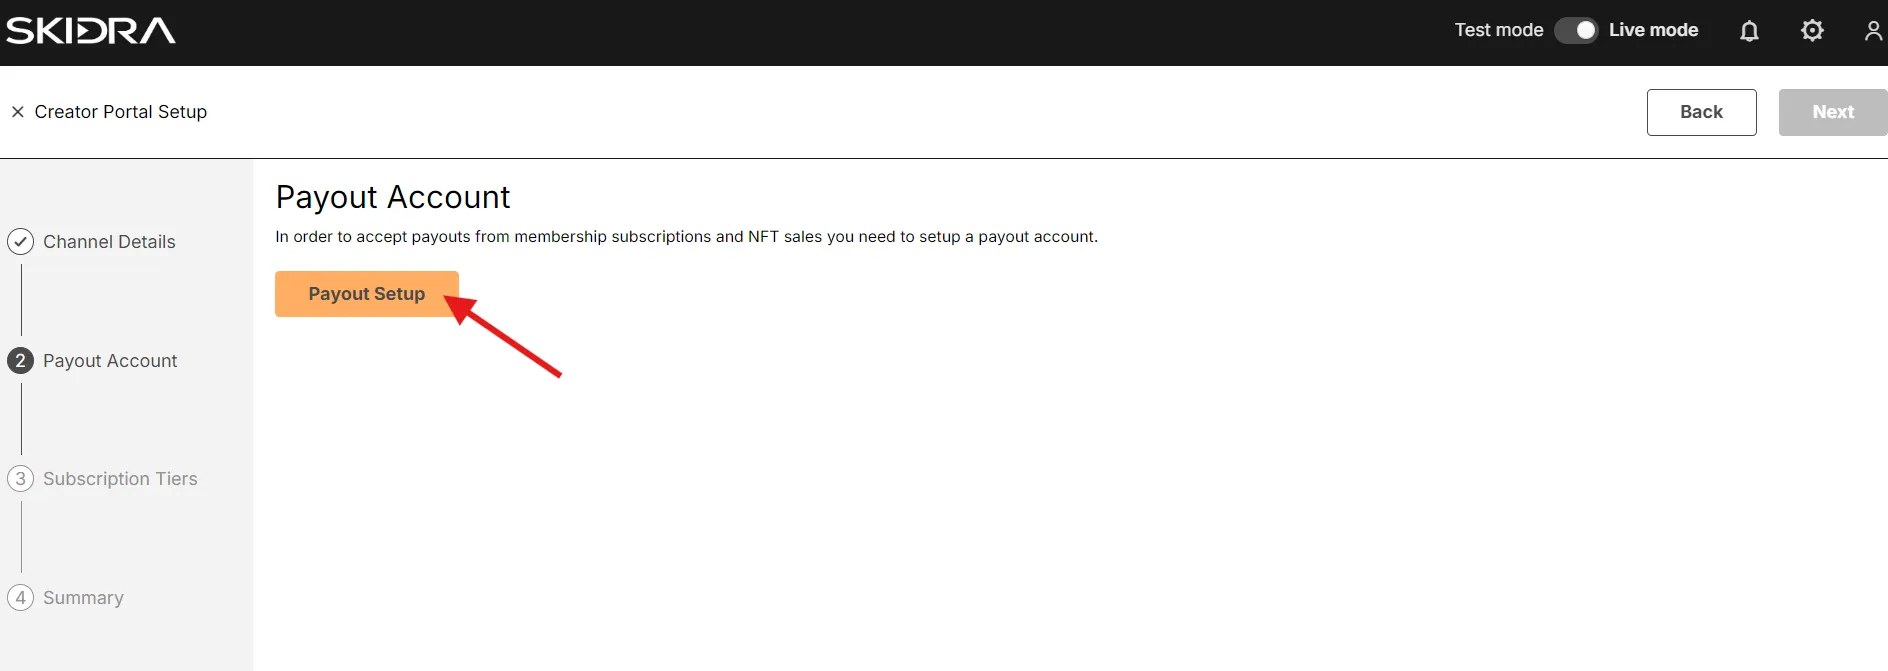Click the Skidra logo
1888x671 pixels.
click(x=91, y=31)
